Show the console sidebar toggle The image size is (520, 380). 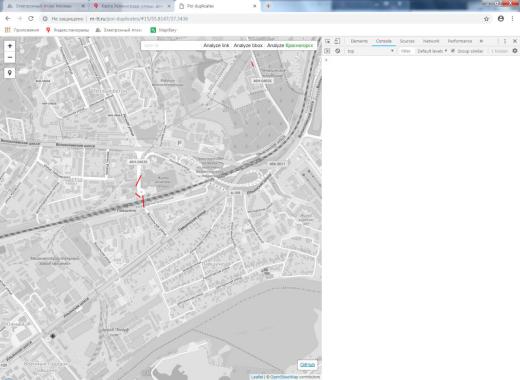(x=327, y=51)
